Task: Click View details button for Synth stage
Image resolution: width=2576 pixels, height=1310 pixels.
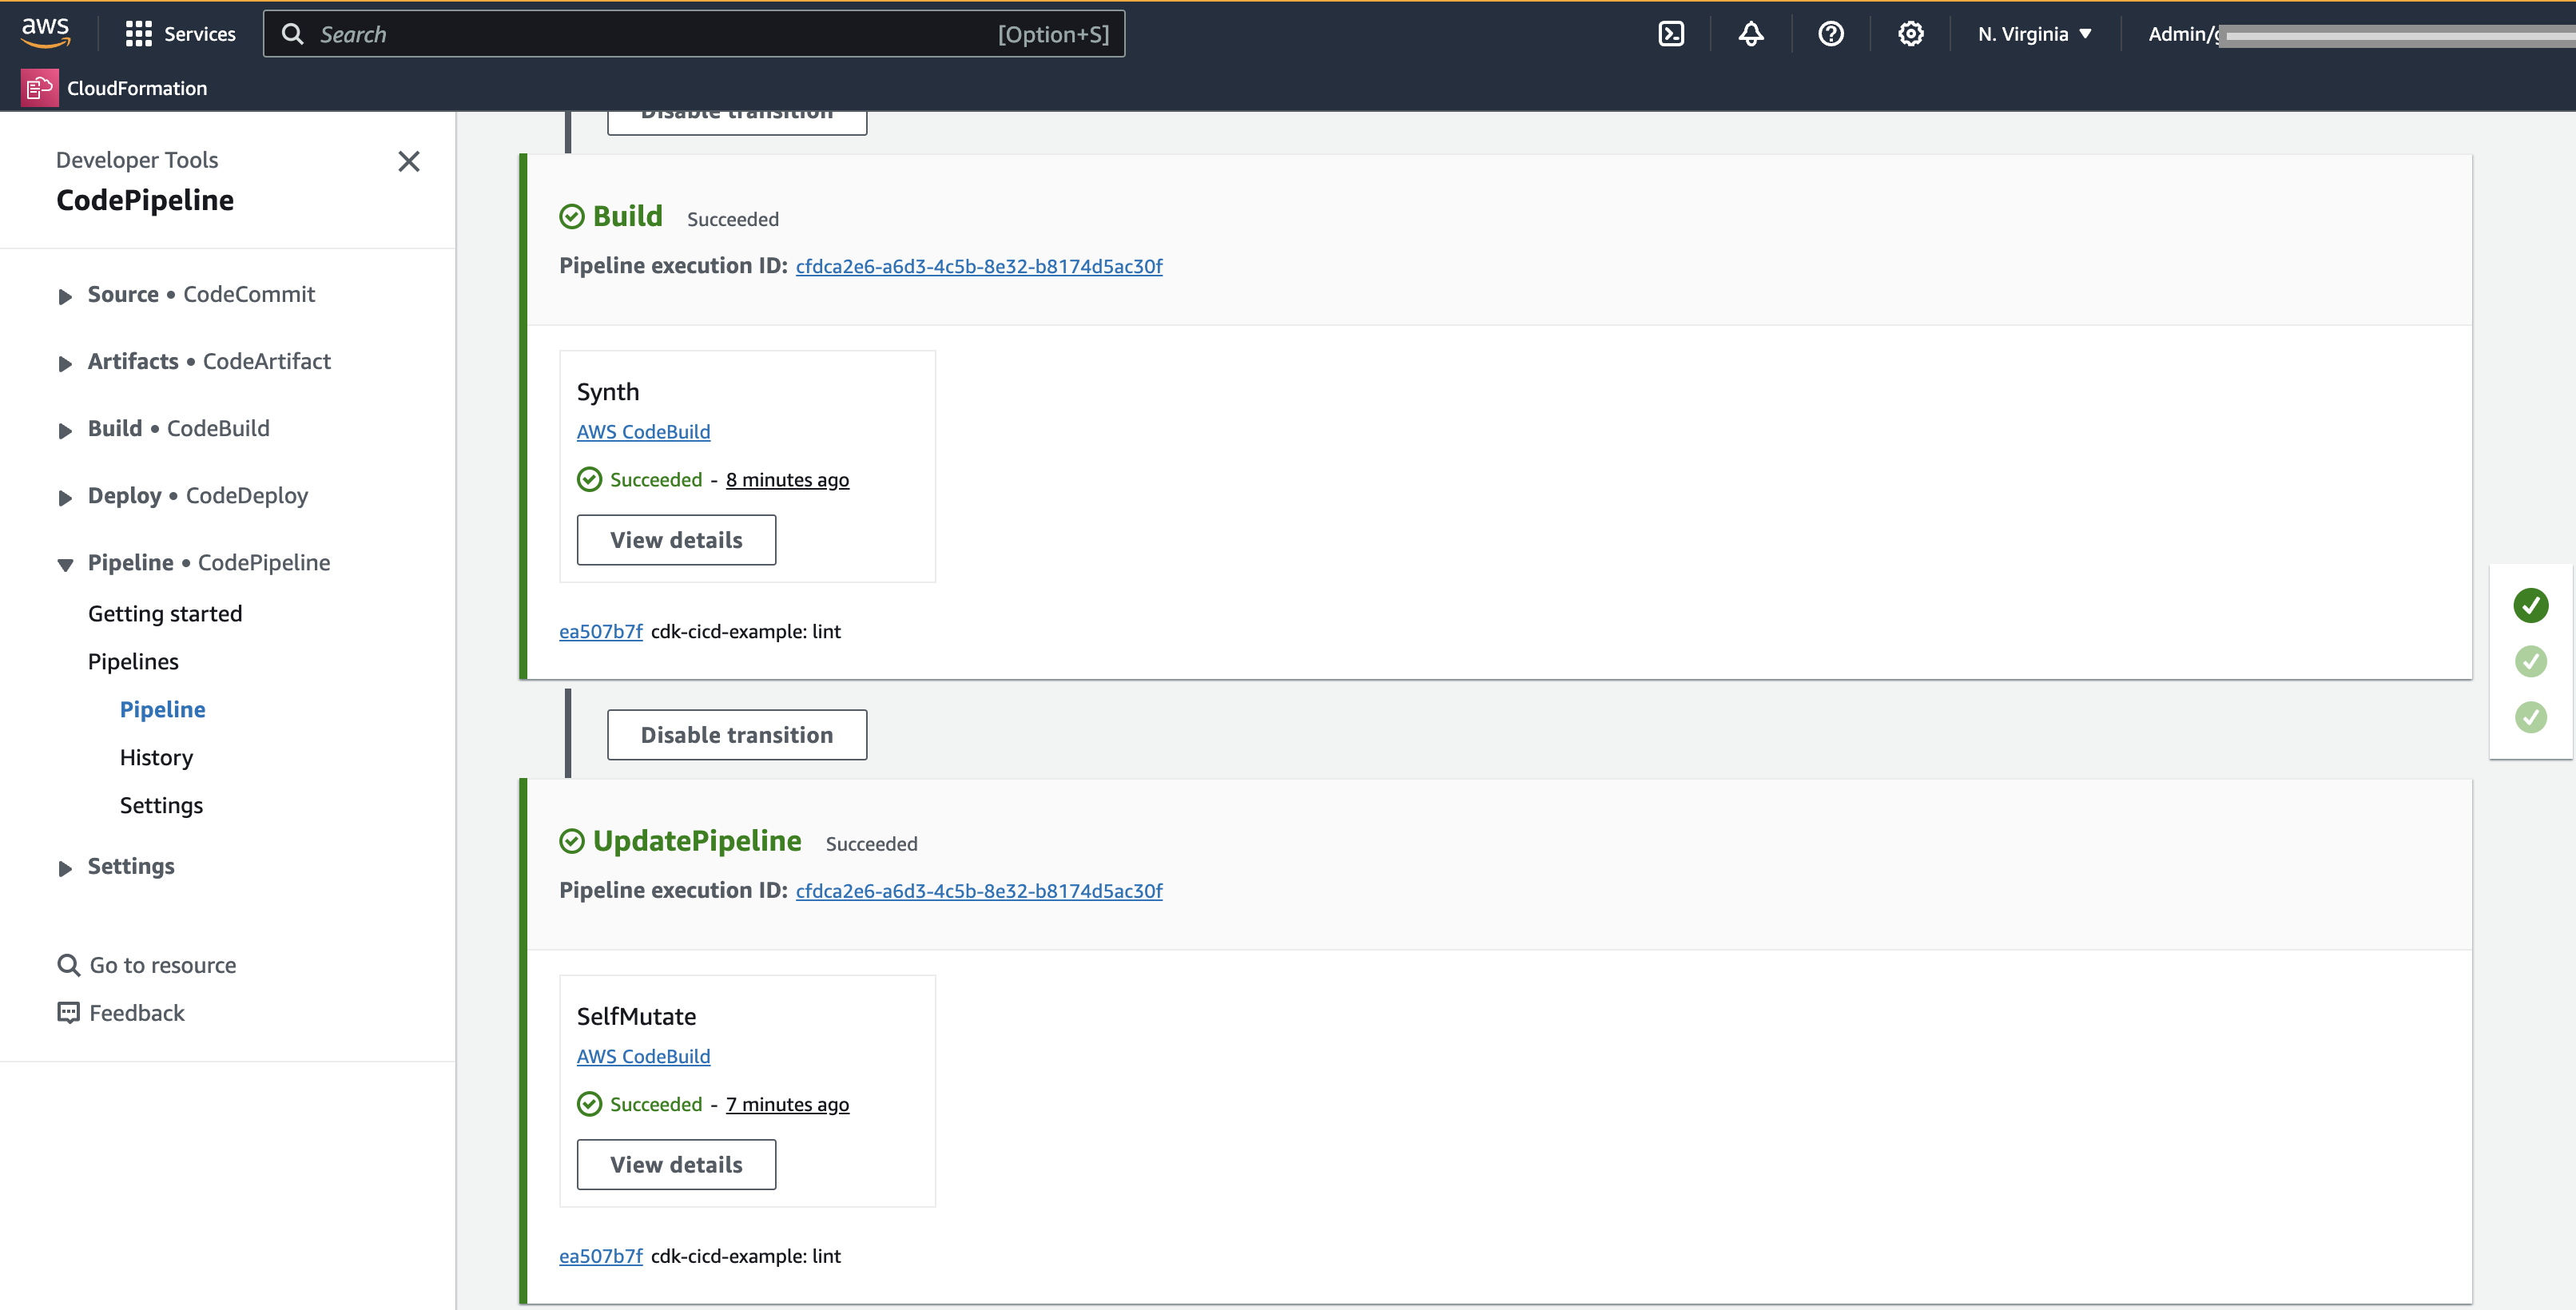Action: coord(675,538)
